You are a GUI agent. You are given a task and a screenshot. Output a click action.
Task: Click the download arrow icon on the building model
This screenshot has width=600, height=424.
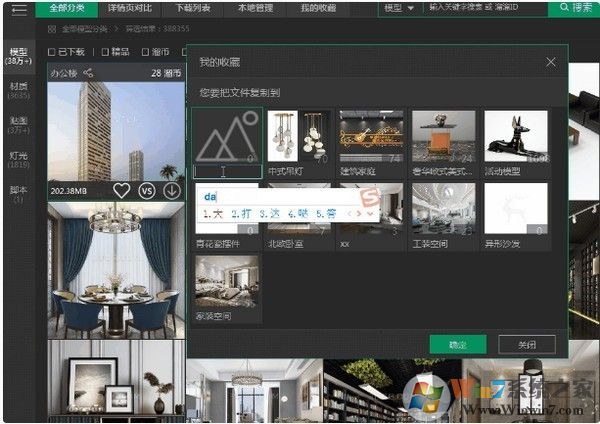(x=172, y=190)
